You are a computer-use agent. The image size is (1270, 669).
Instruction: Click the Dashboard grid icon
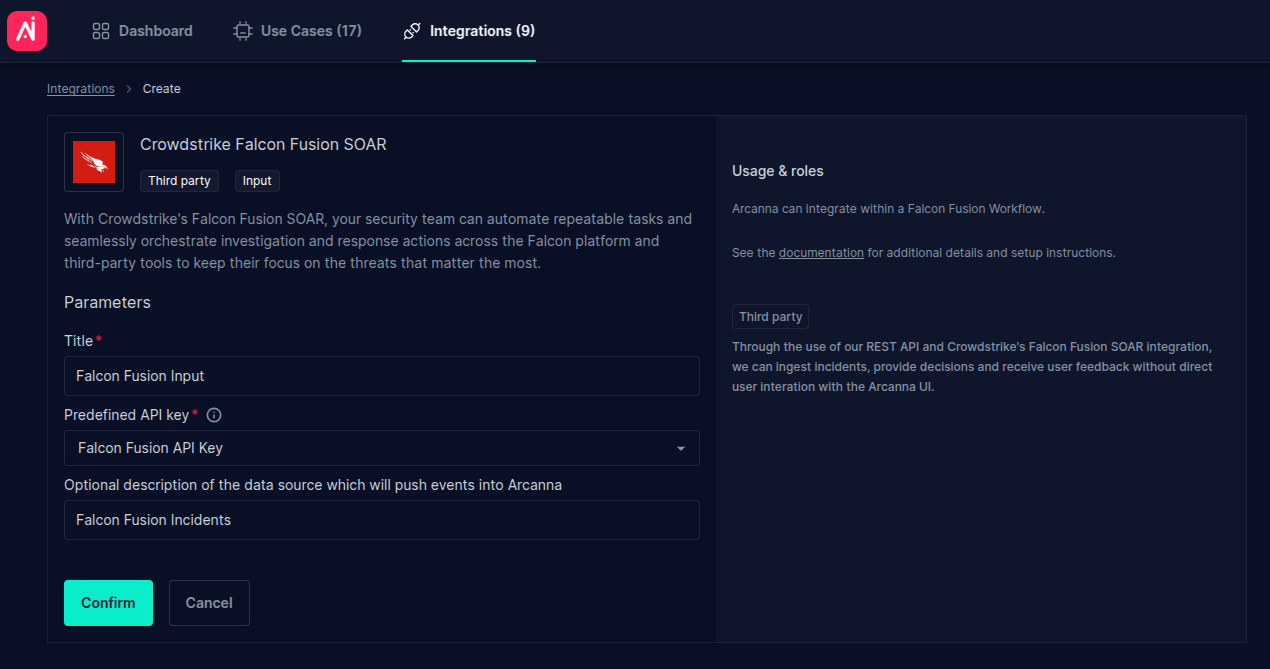coord(100,31)
